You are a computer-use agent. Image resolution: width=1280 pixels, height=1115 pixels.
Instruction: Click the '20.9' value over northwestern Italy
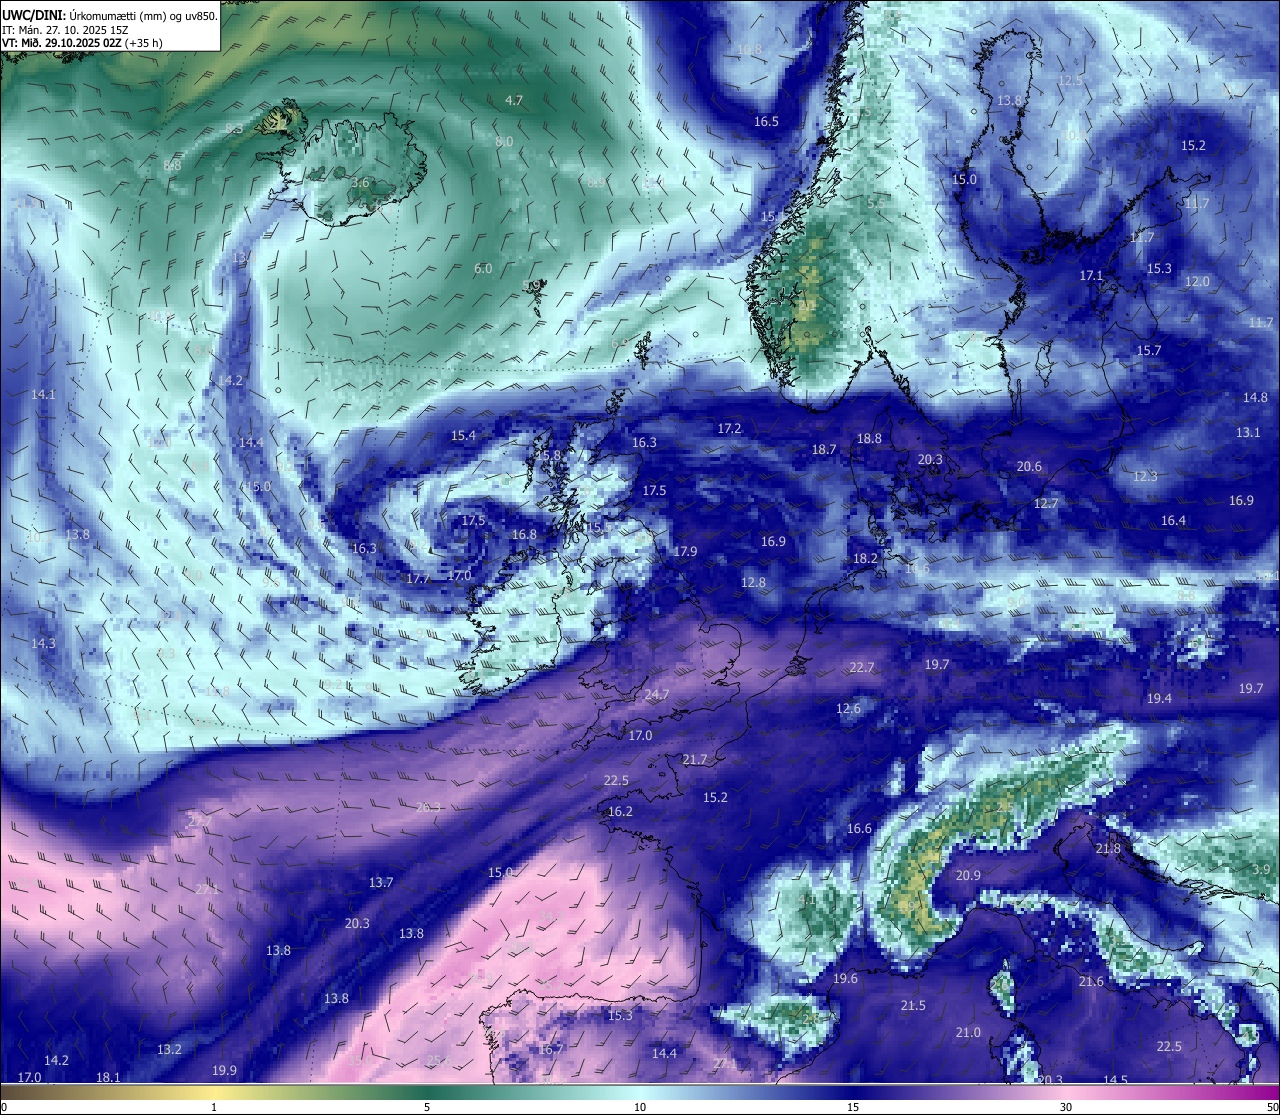968,875
